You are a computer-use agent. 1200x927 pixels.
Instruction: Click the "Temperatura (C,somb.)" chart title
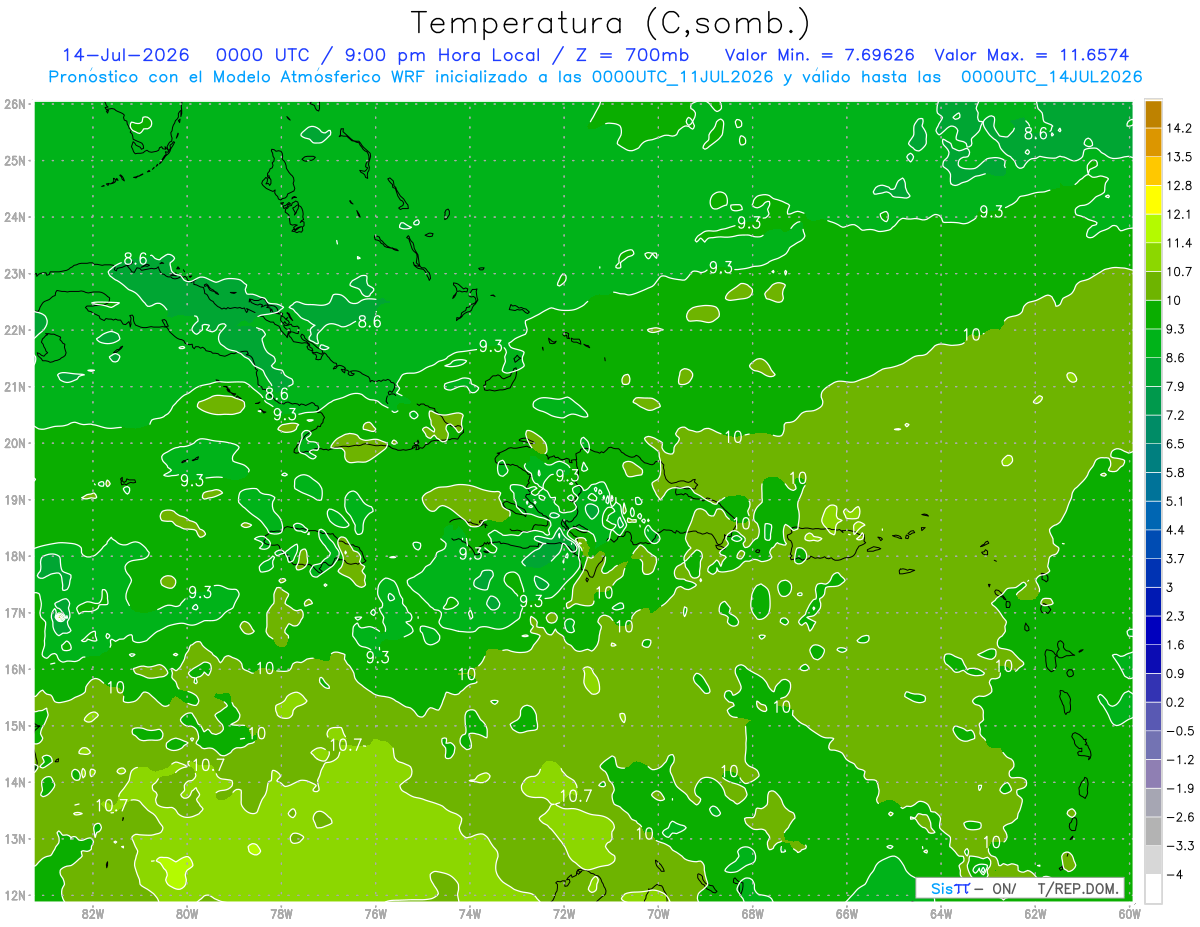(x=611, y=23)
